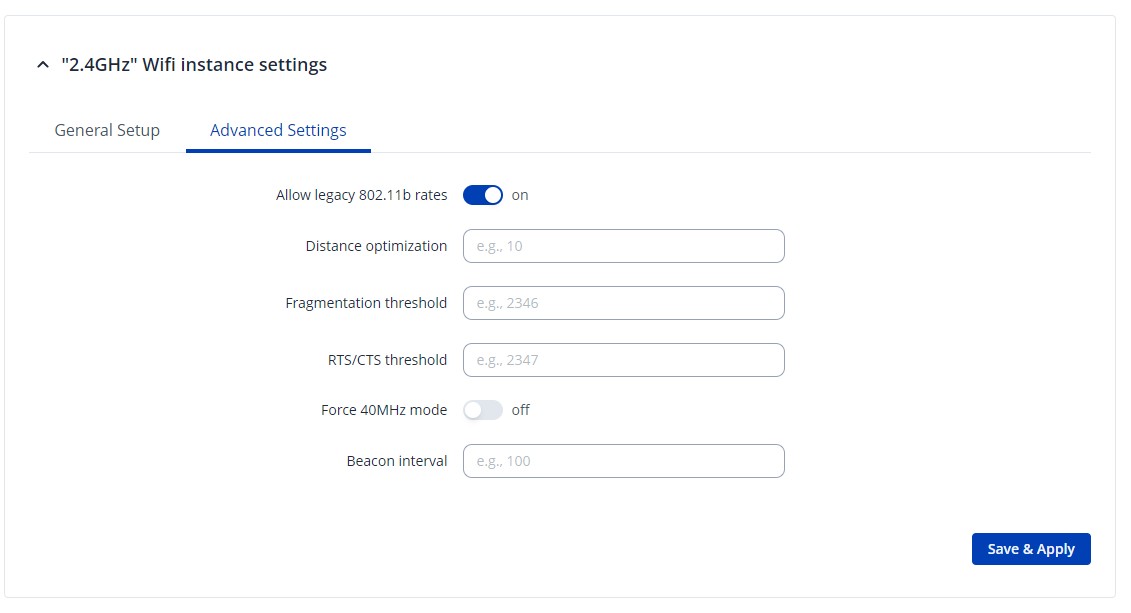1131x613 pixels.
Task: Click the Beacon interval label text
Action: click(397, 461)
